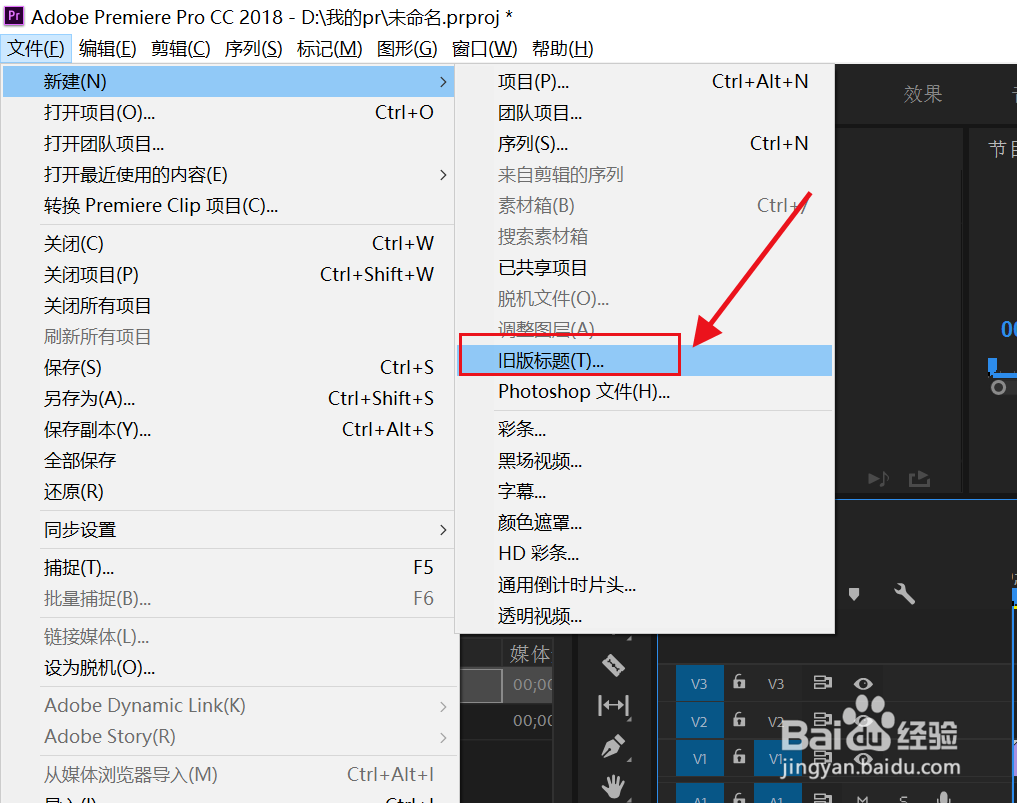Choose 旧版标题(T)... in the submenu

point(645,361)
